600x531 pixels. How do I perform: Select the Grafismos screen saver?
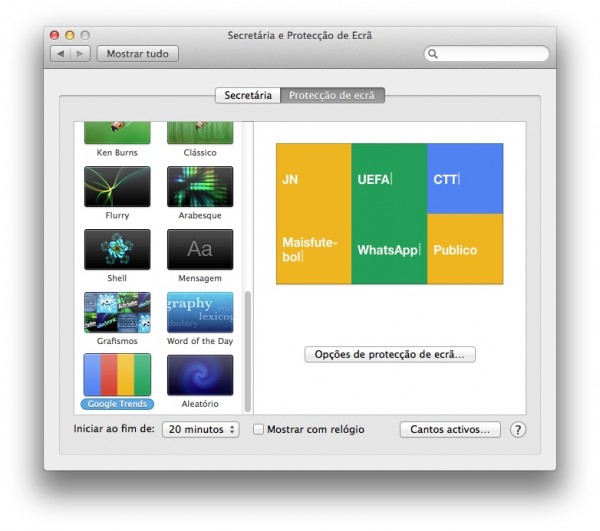117,312
